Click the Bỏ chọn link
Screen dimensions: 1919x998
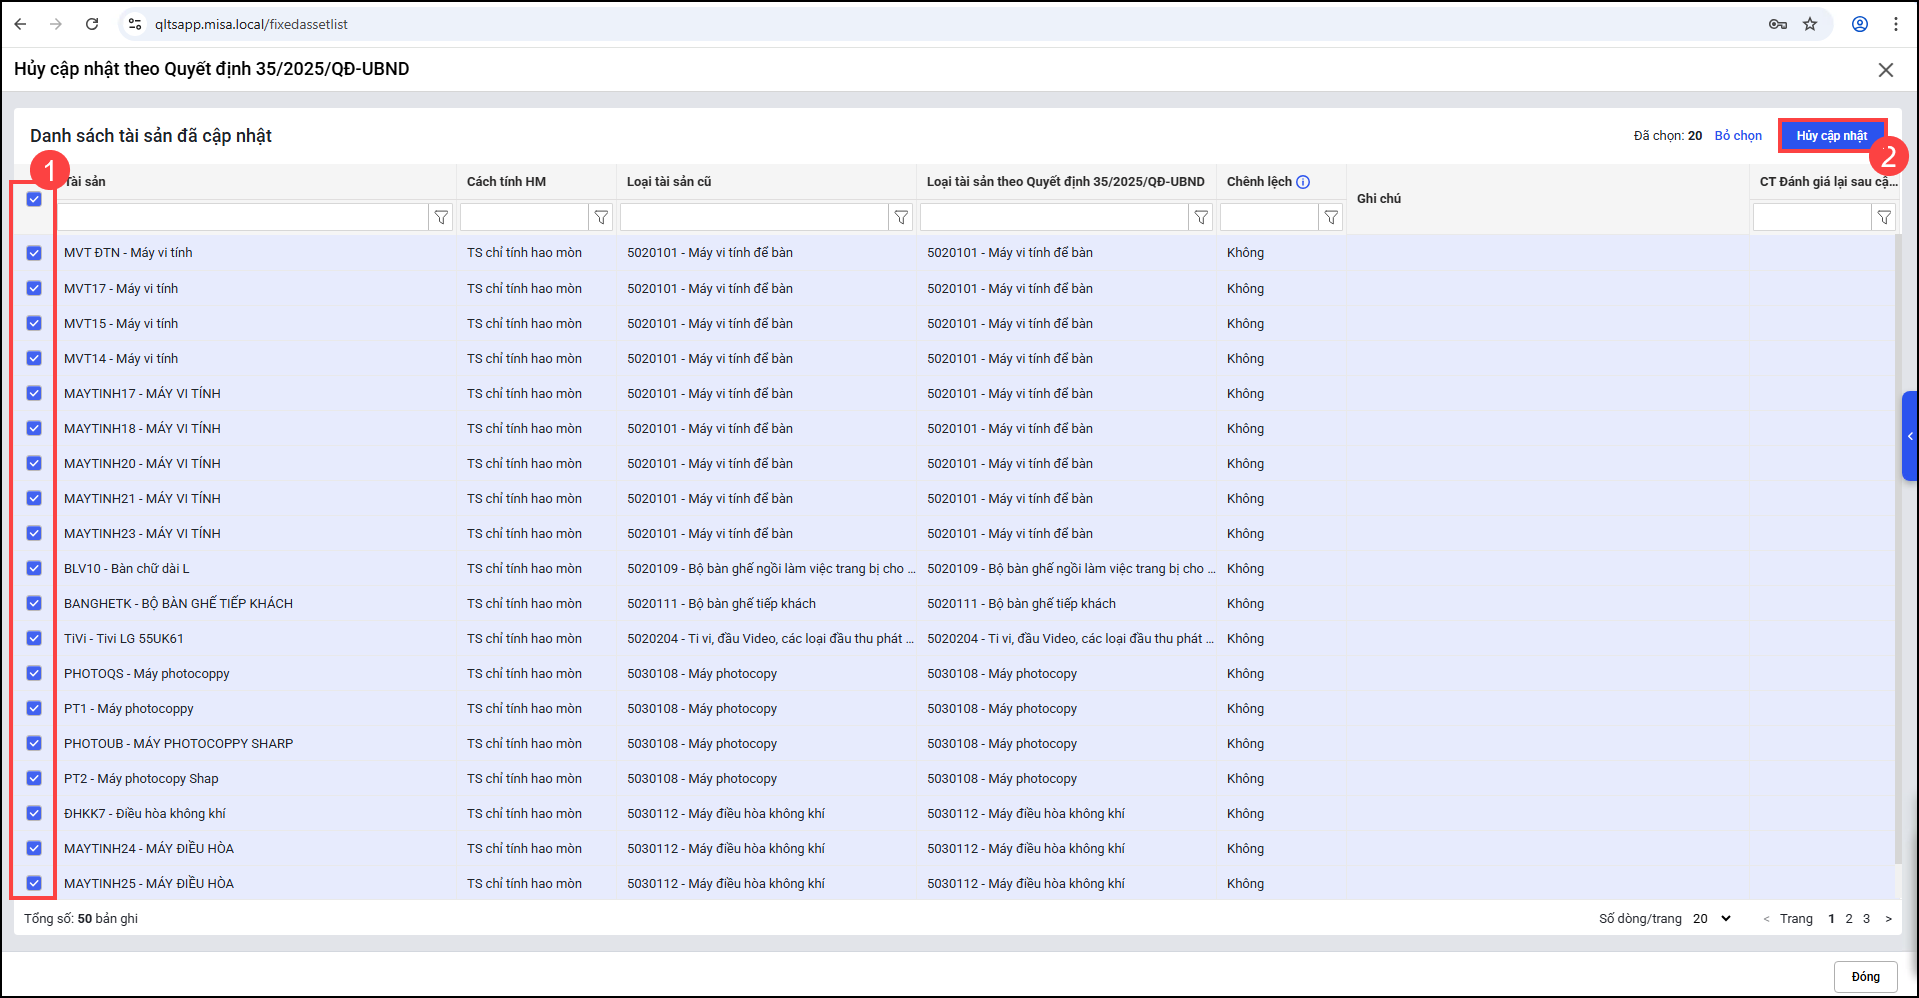pos(1738,136)
